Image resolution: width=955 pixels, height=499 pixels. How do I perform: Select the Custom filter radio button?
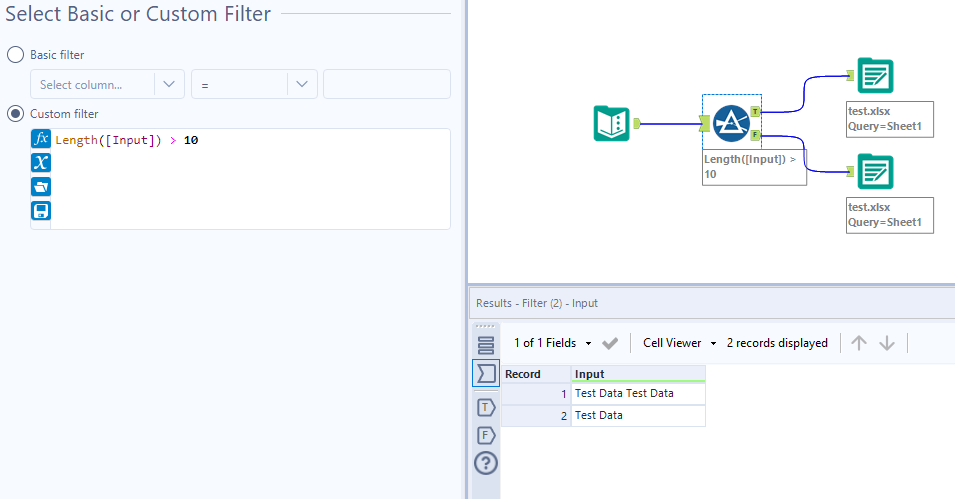[15, 114]
